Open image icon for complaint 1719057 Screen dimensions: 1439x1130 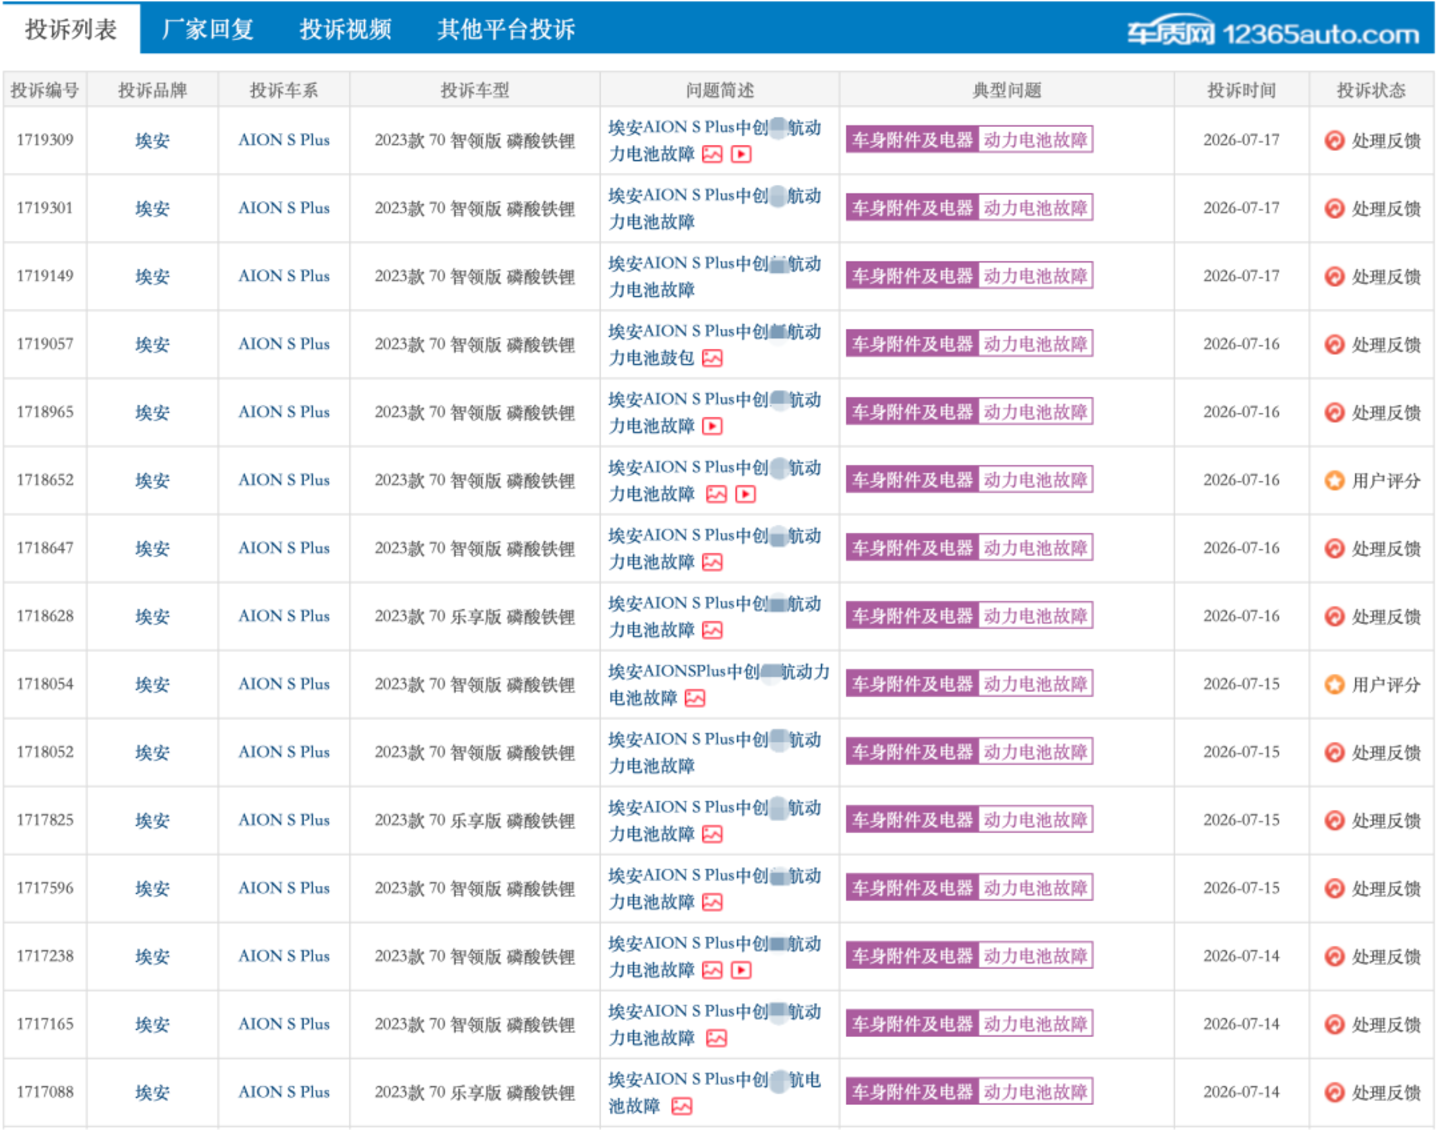[x=712, y=358]
